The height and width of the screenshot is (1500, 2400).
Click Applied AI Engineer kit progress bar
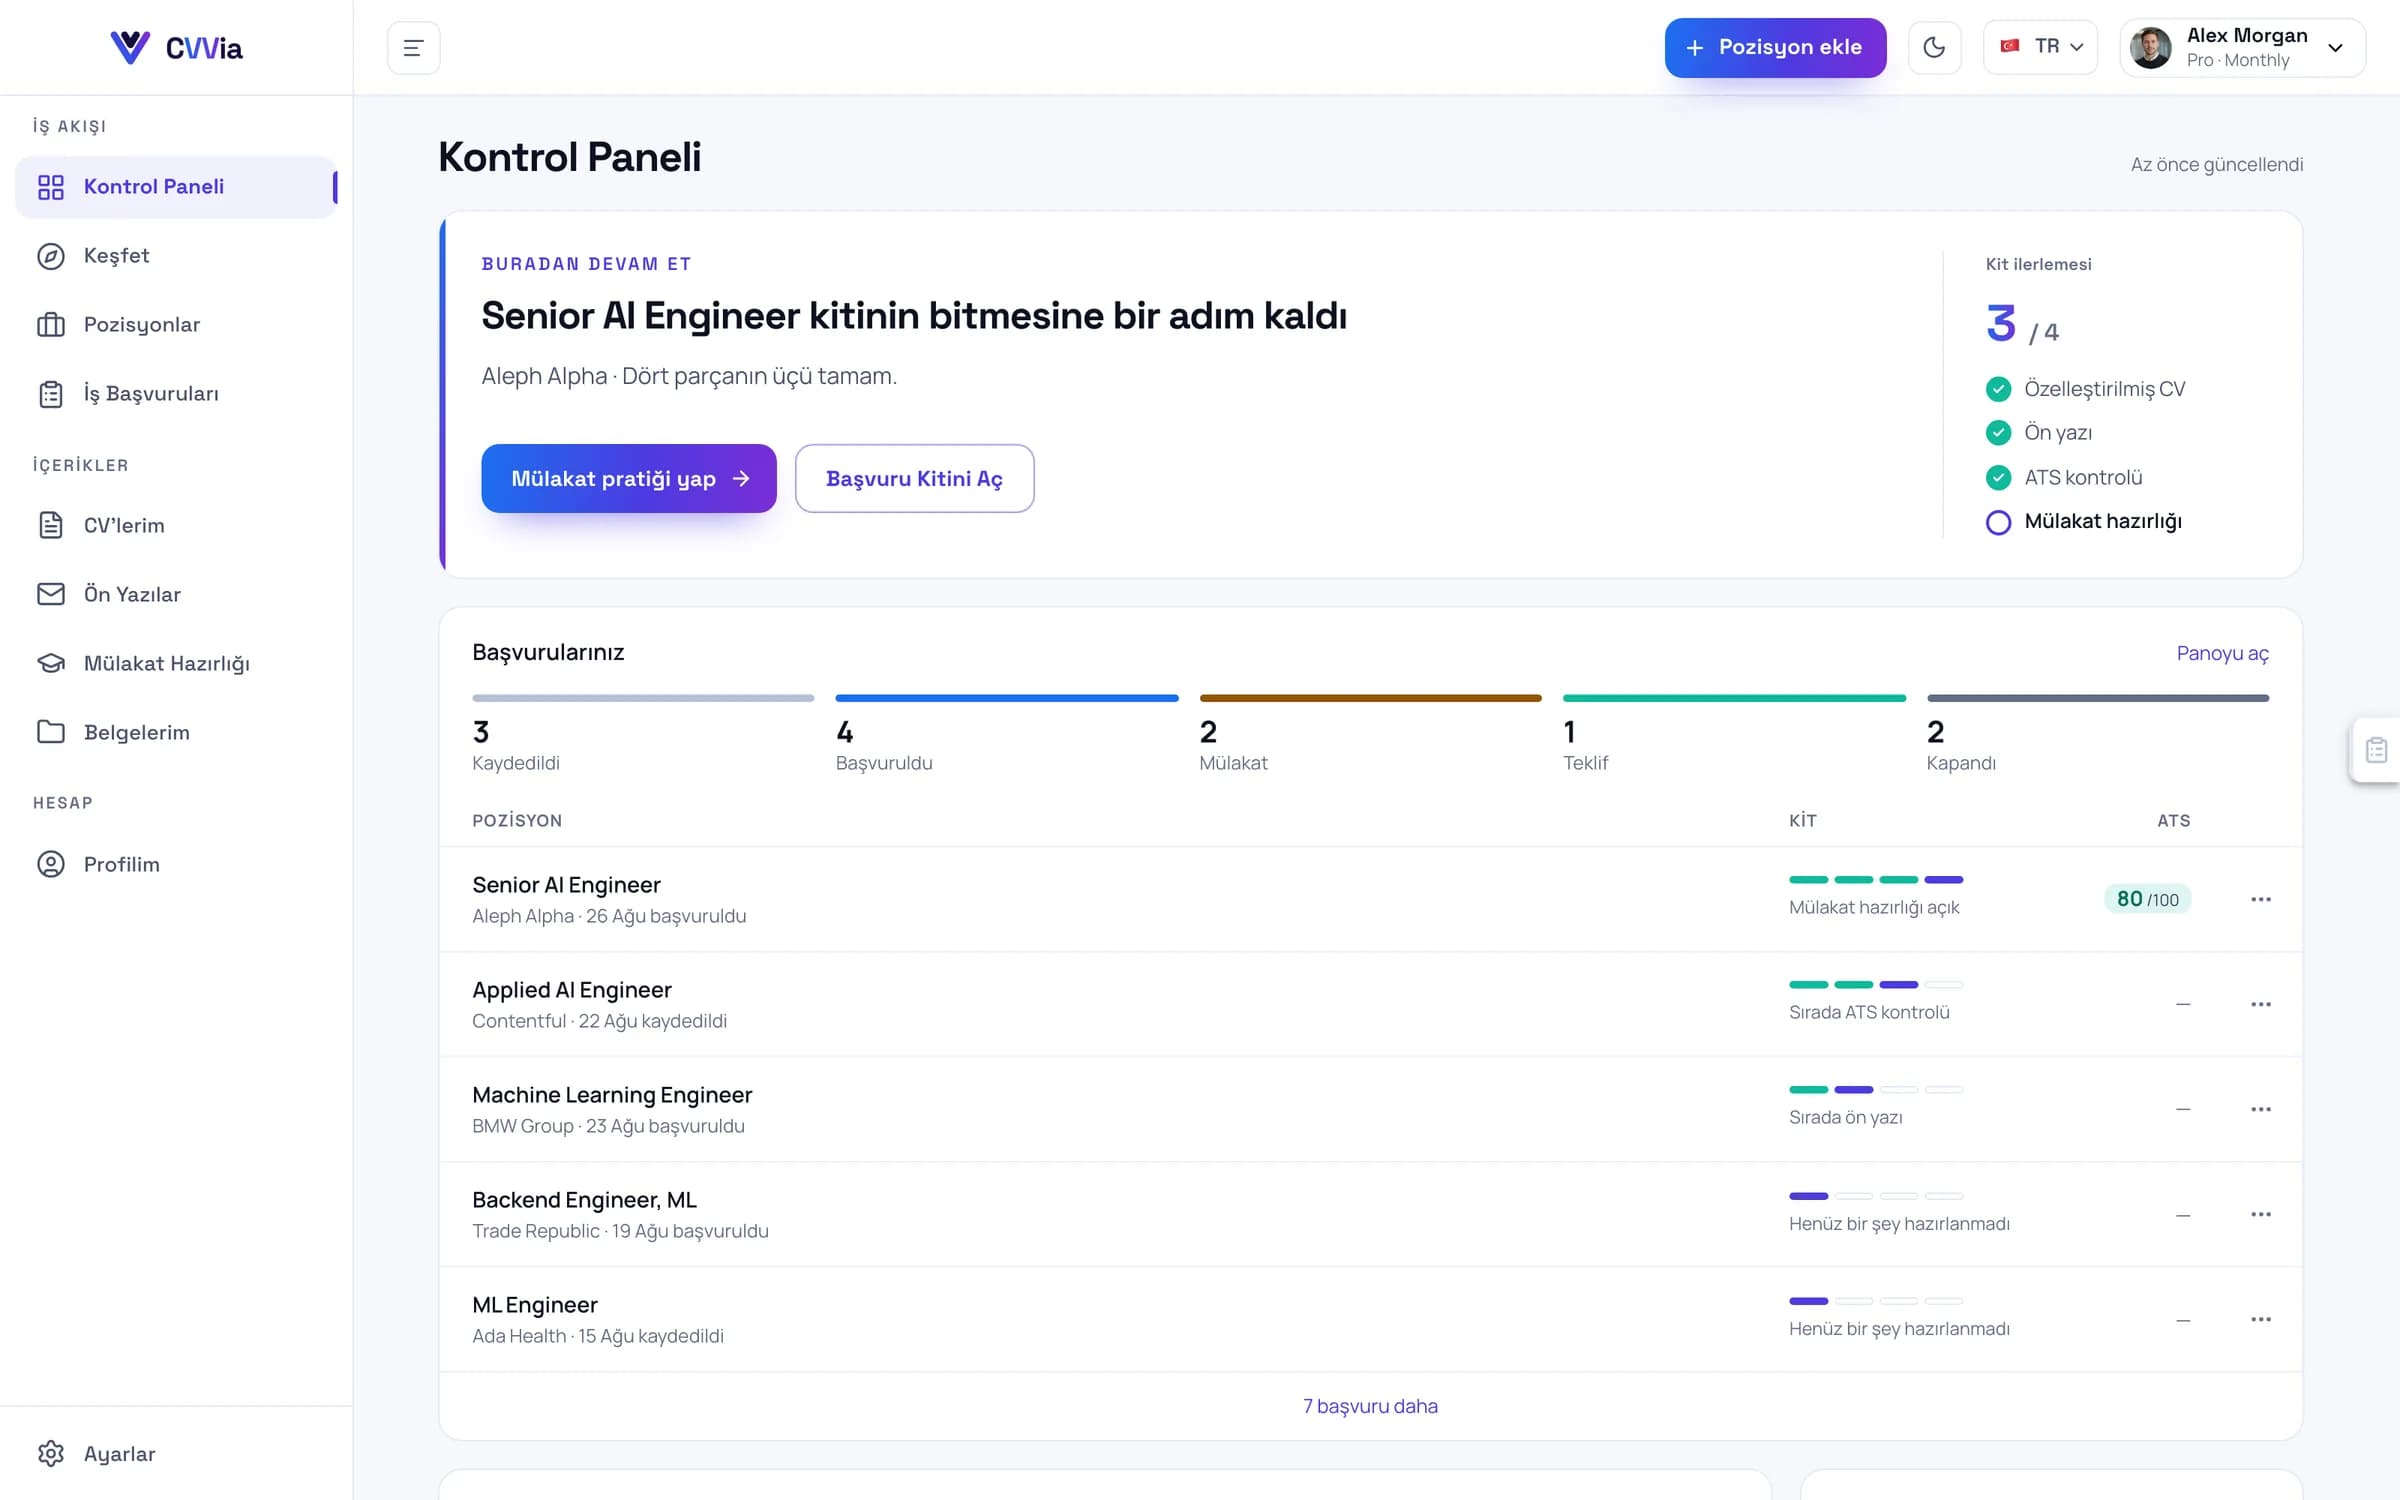1876,985
